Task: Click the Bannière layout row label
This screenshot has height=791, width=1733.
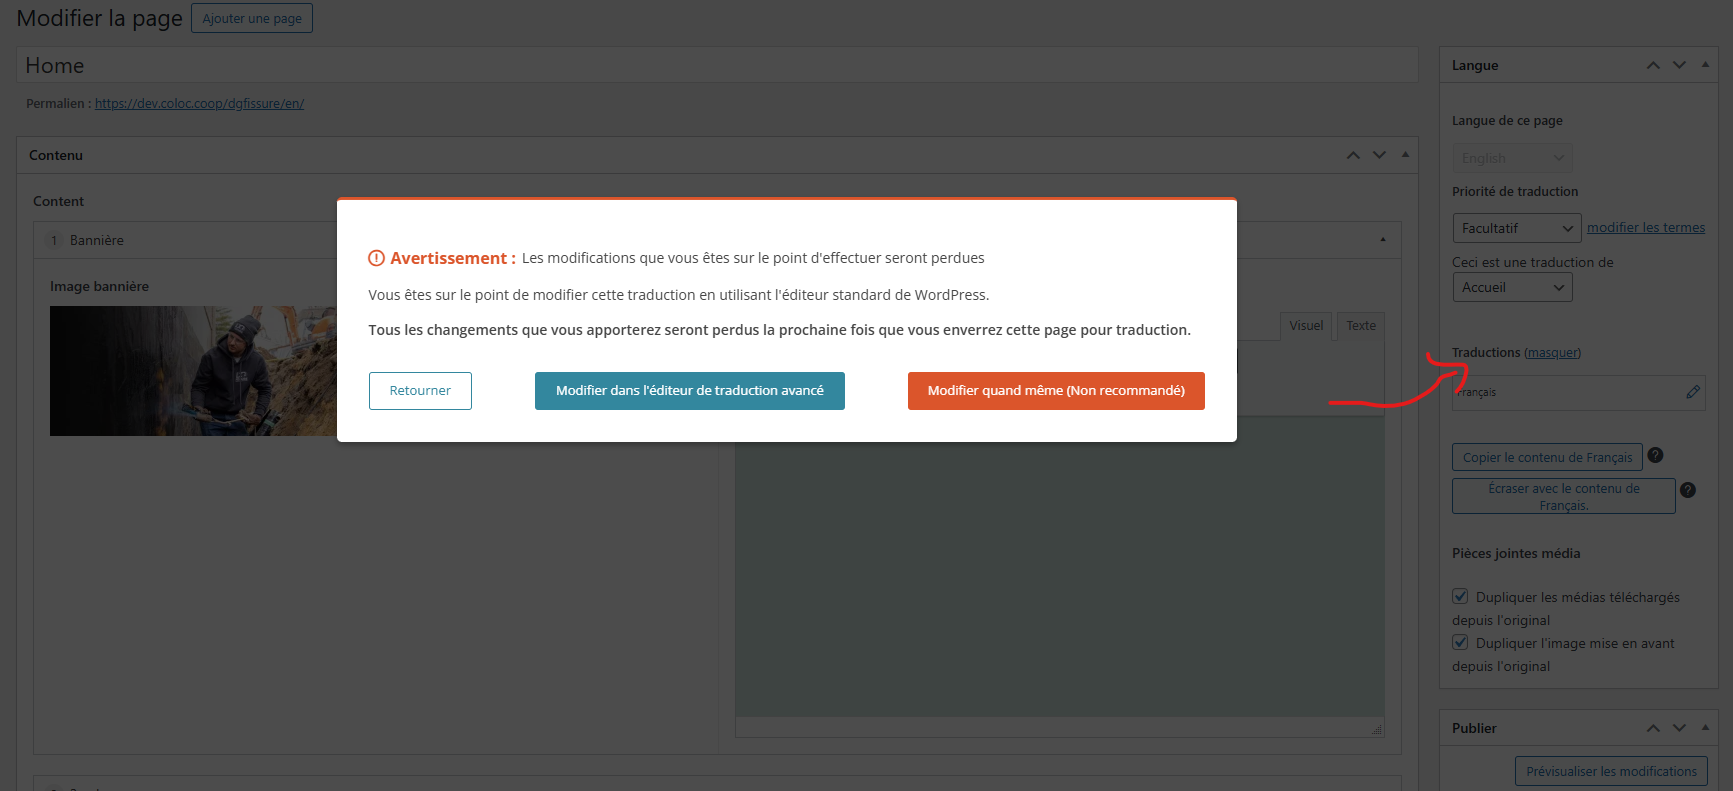Action: click(97, 240)
